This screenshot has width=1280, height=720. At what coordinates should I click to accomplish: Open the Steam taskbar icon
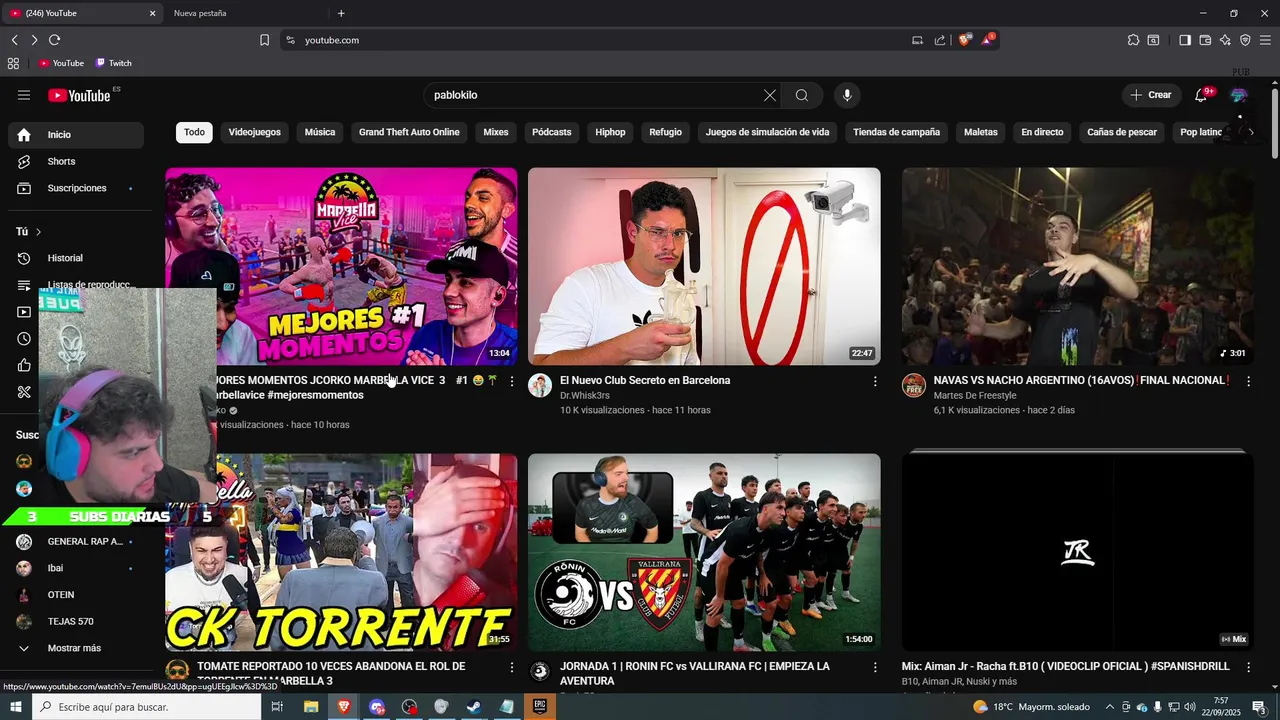click(x=474, y=707)
